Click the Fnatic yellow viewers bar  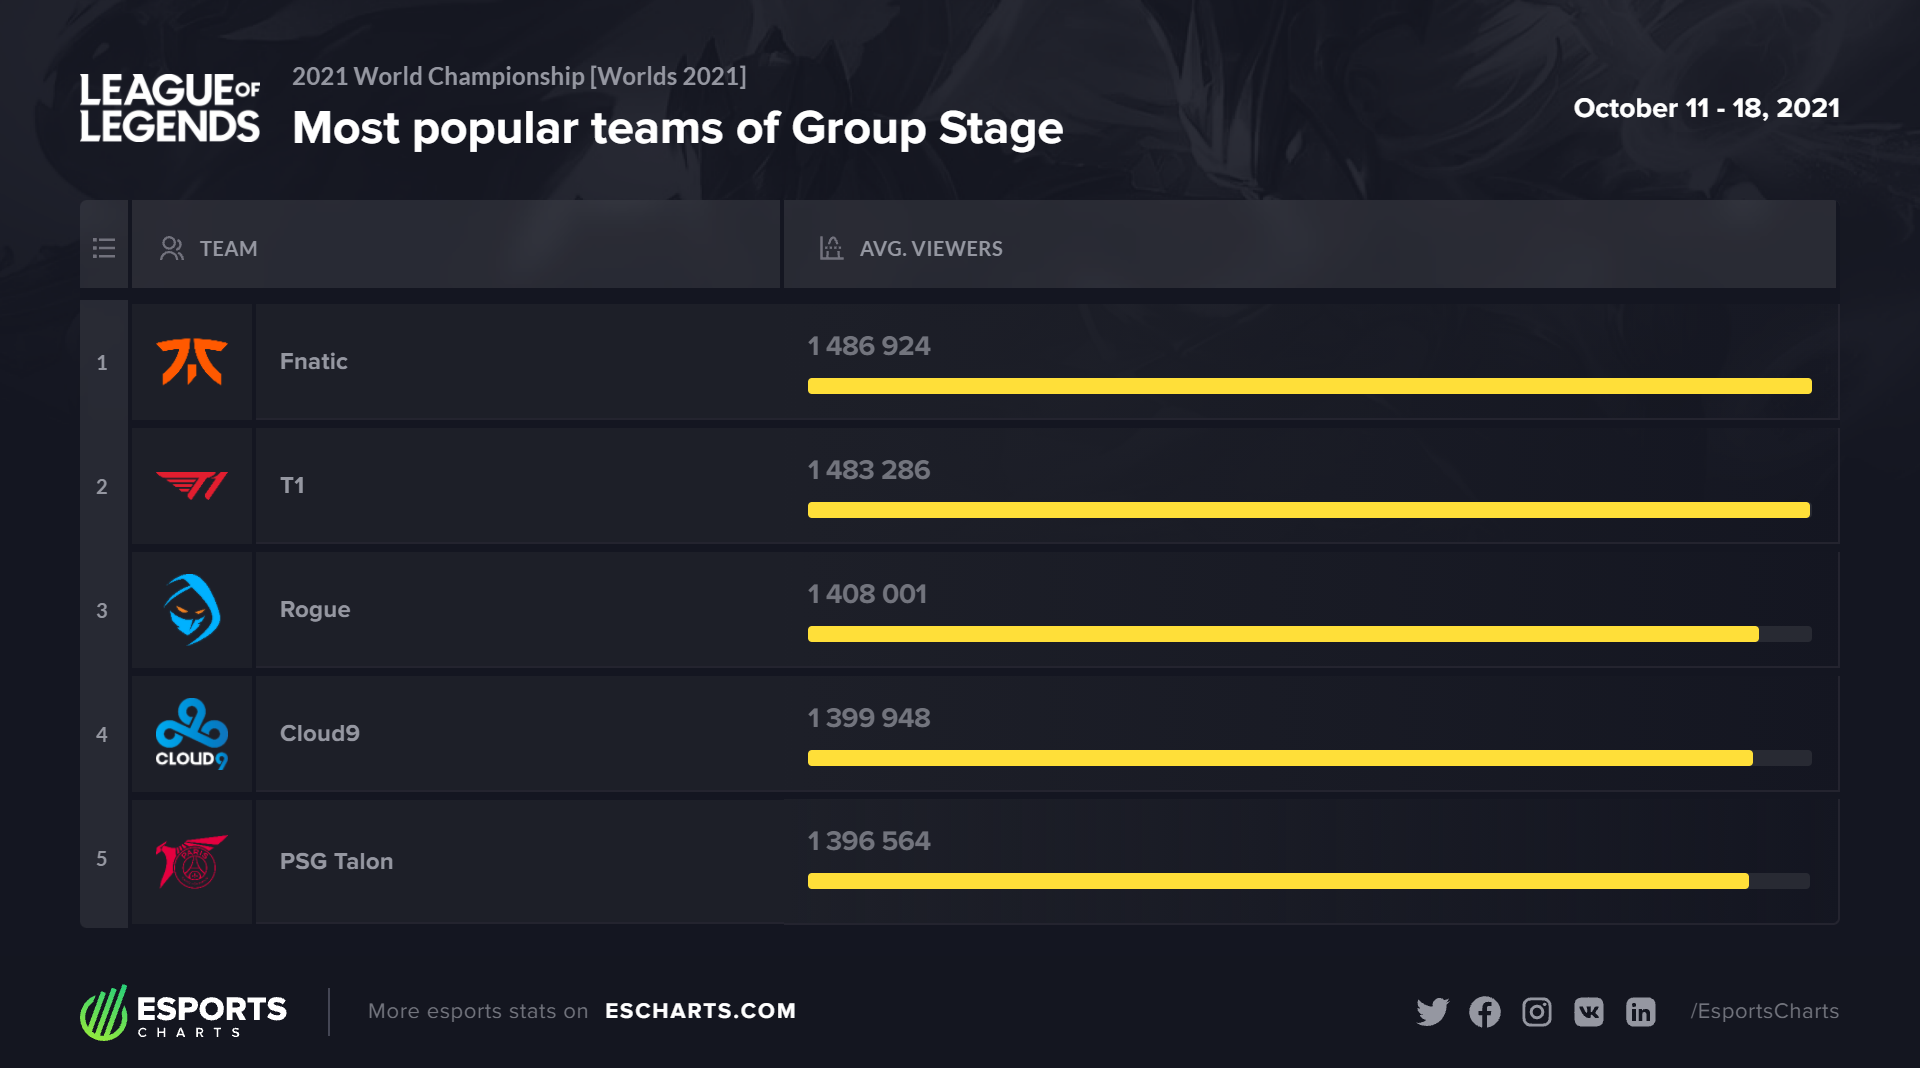[1309, 386]
